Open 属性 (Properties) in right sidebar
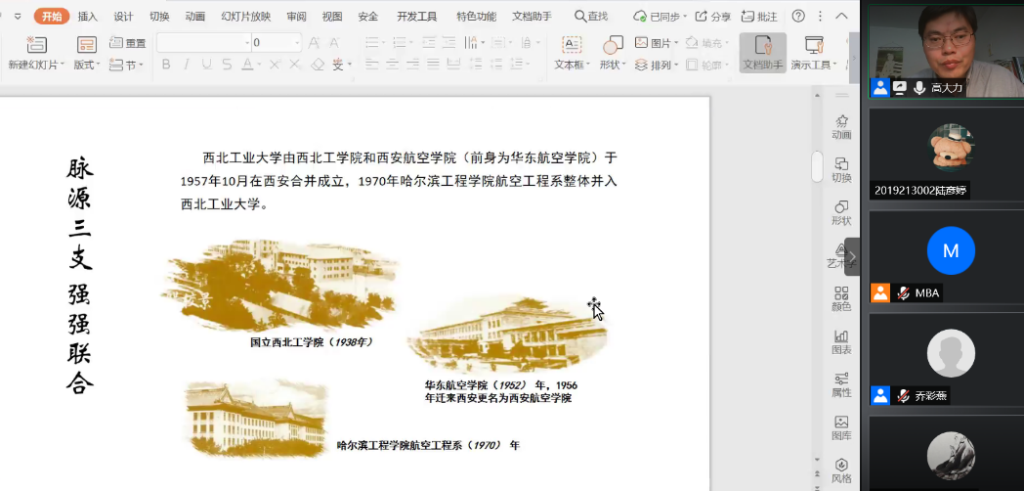Viewport: 1024px width, 491px height. 841,385
